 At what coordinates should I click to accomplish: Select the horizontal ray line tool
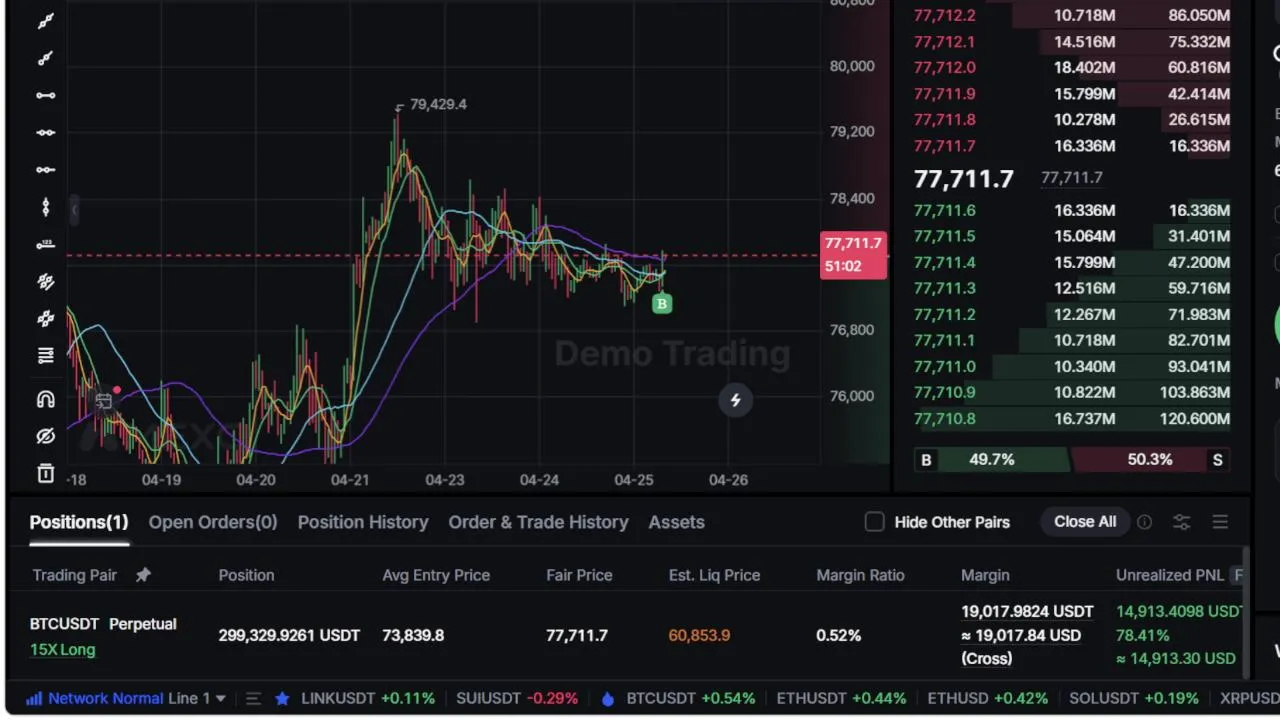[x=45, y=169]
